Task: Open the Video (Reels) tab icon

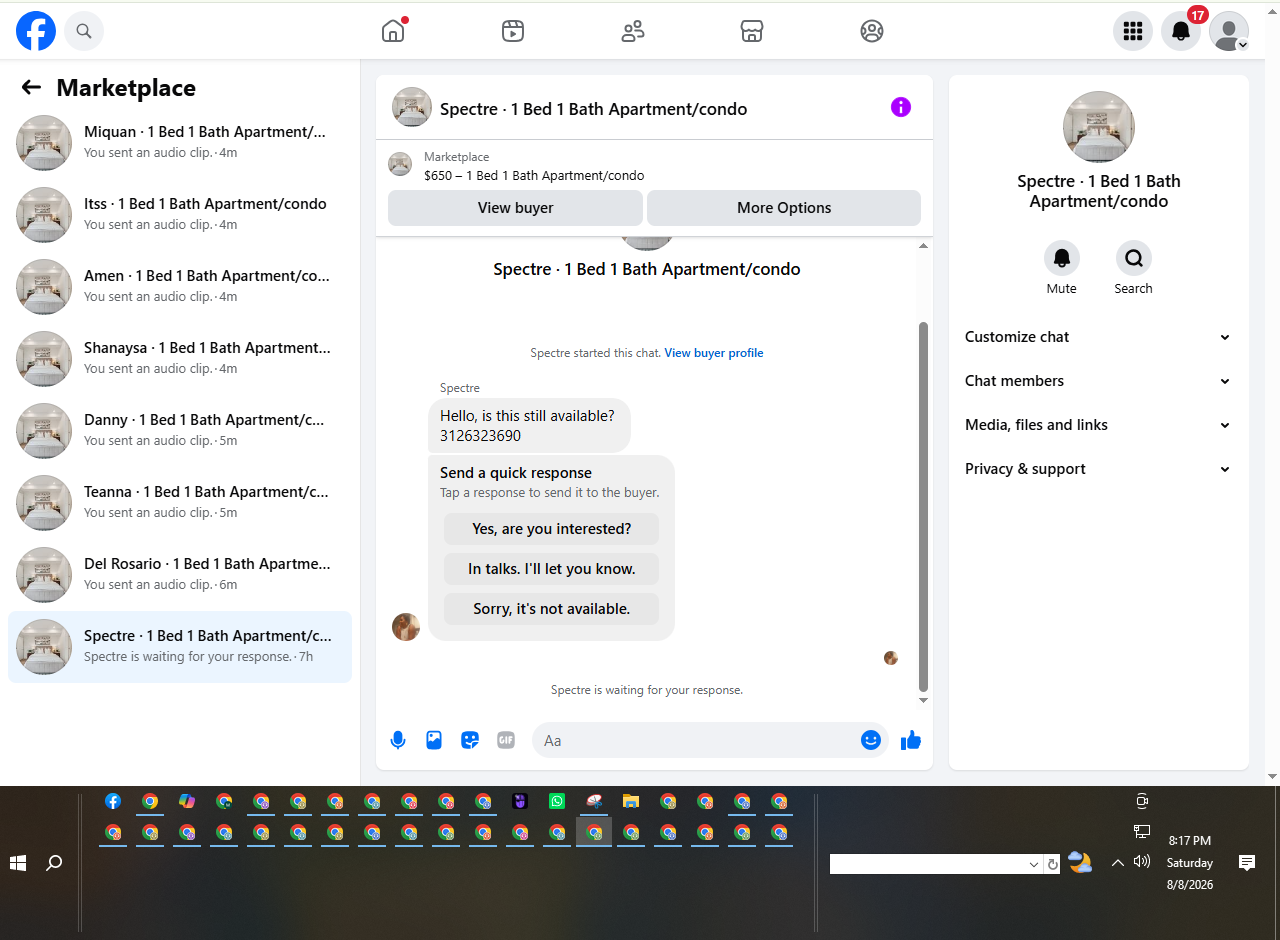Action: pos(513,31)
